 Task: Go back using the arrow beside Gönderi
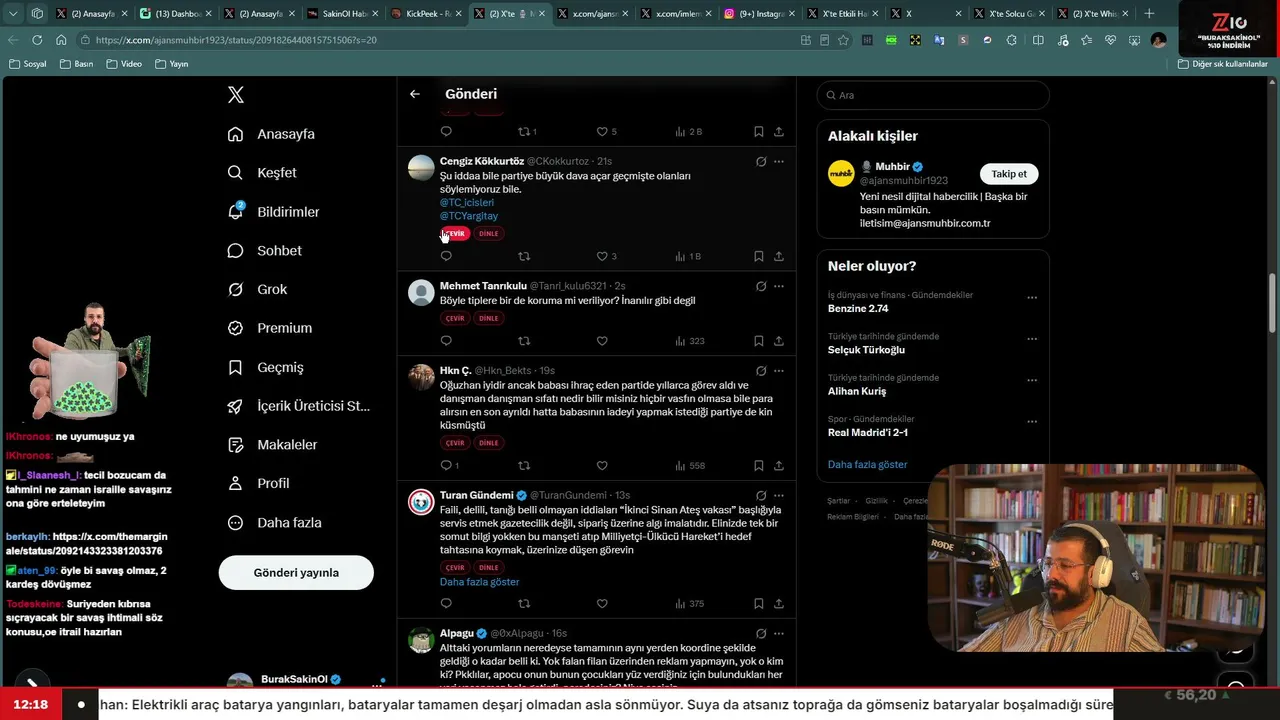(415, 94)
